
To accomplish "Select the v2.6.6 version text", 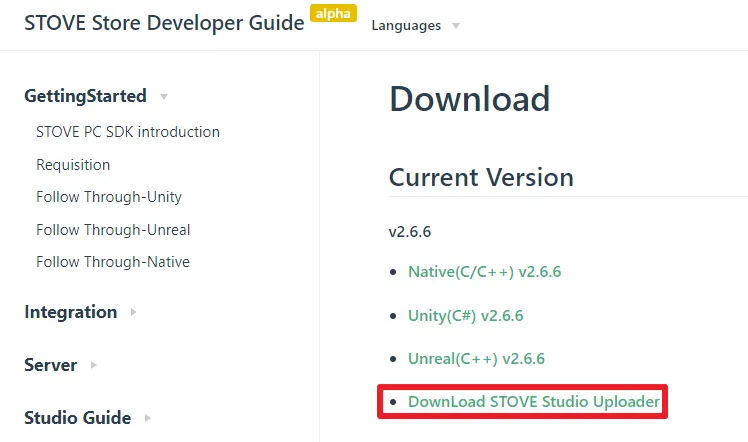I will pyautogui.click(x=410, y=232).
